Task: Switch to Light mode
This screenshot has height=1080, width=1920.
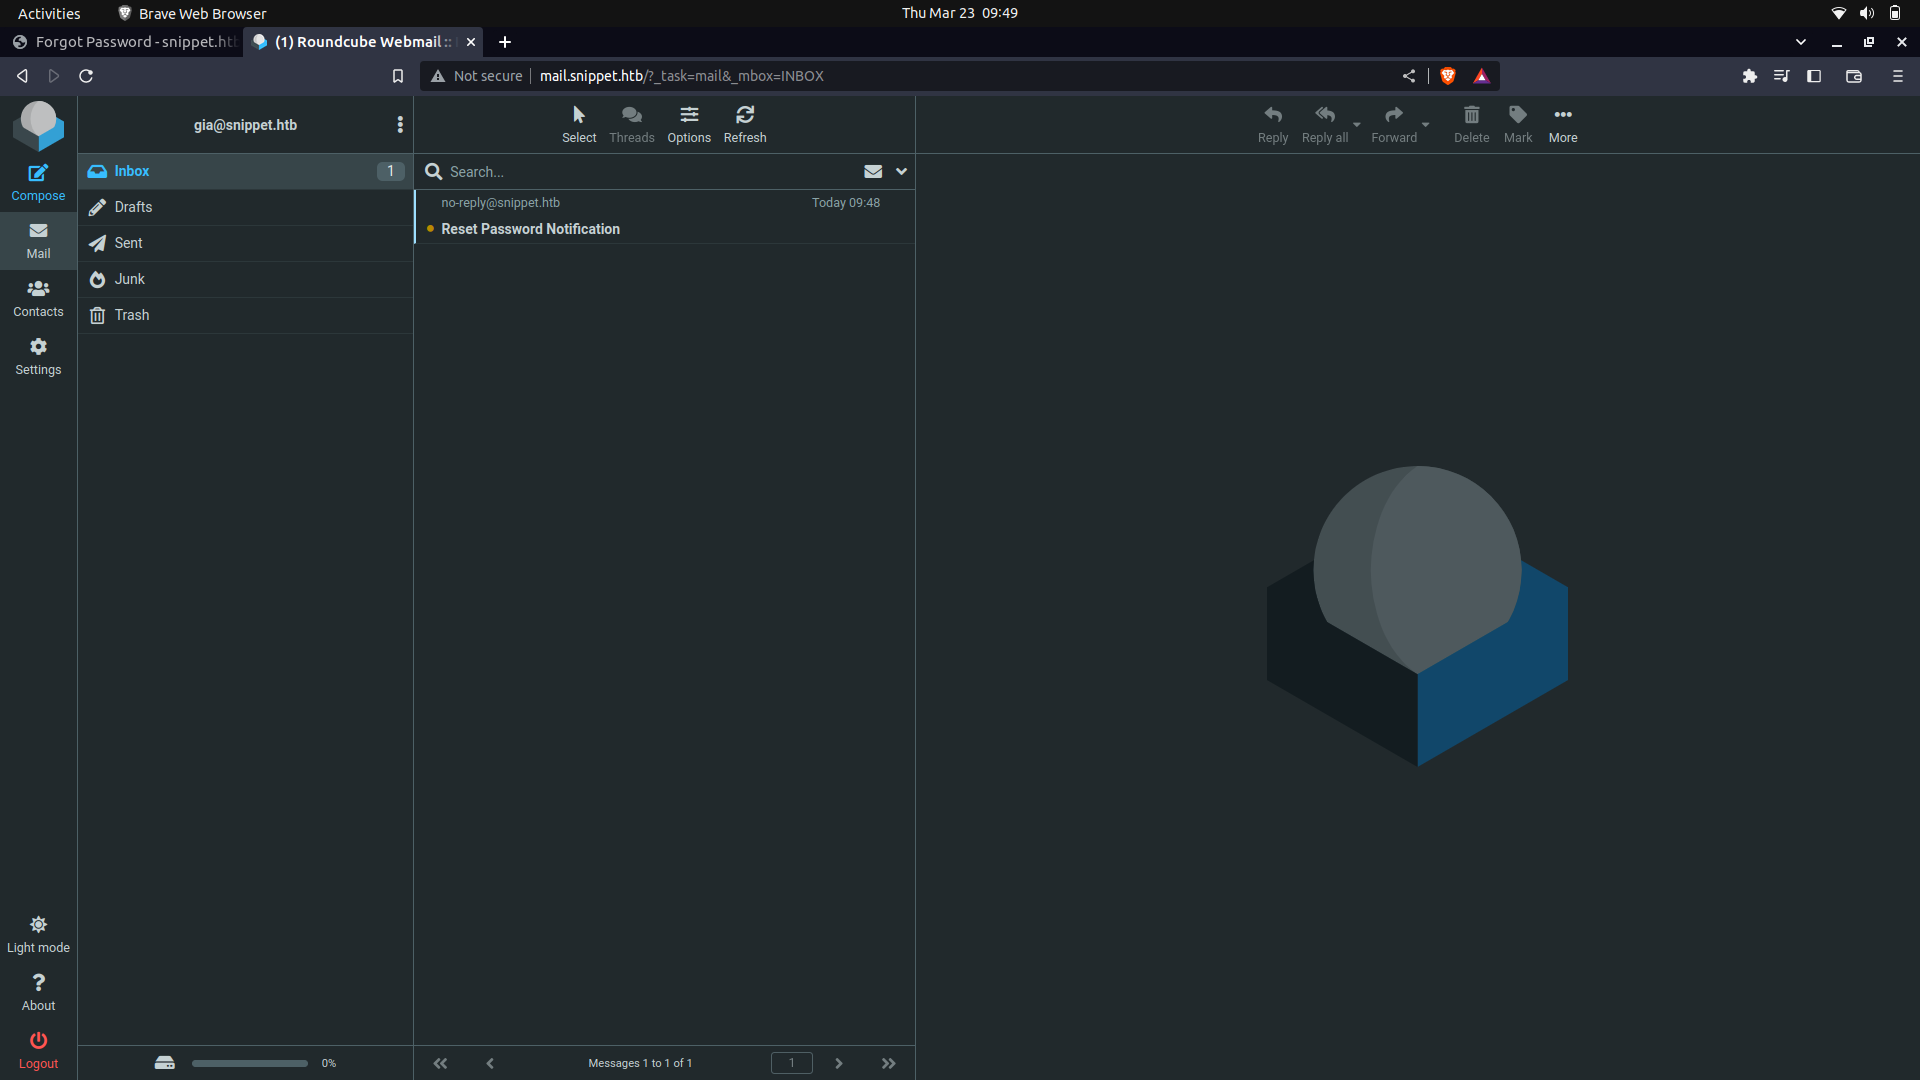Action: click(38, 932)
